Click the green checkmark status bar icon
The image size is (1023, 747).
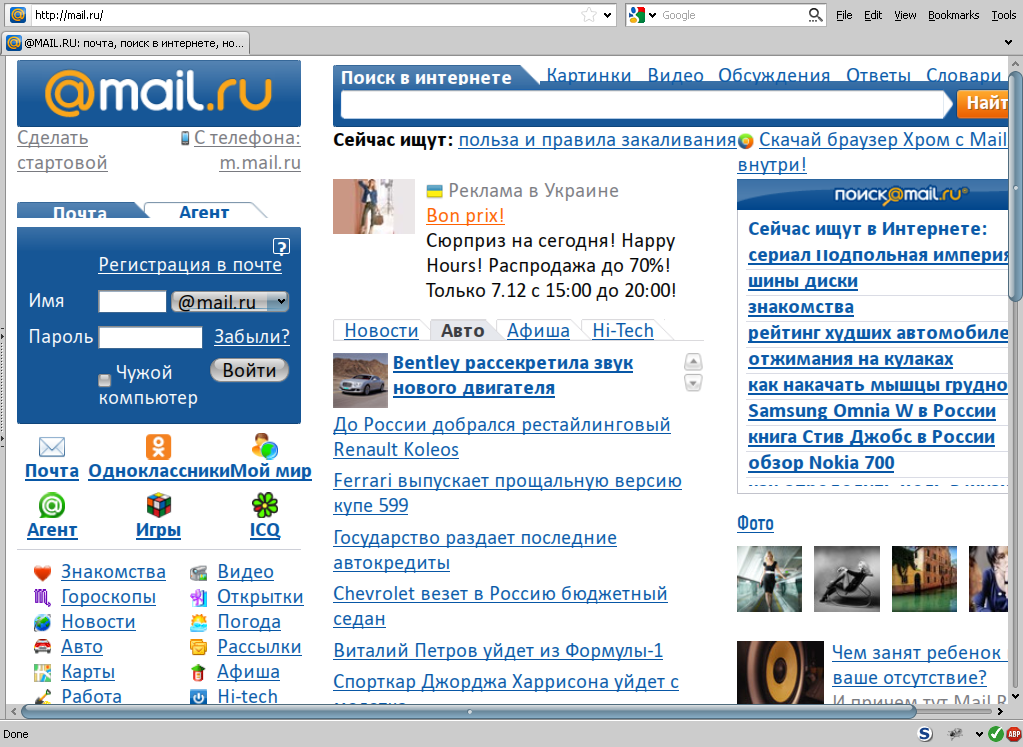[x=996, y=734]
